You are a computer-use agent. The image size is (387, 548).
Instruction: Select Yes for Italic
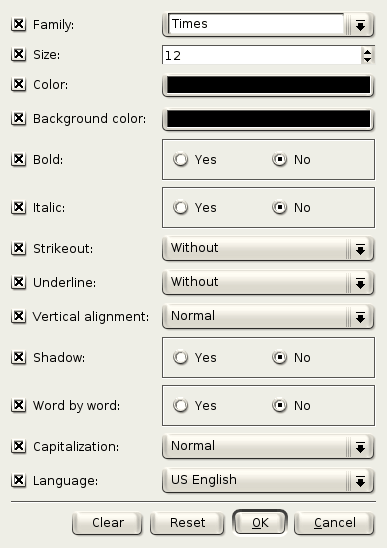(x=181, y=207)
